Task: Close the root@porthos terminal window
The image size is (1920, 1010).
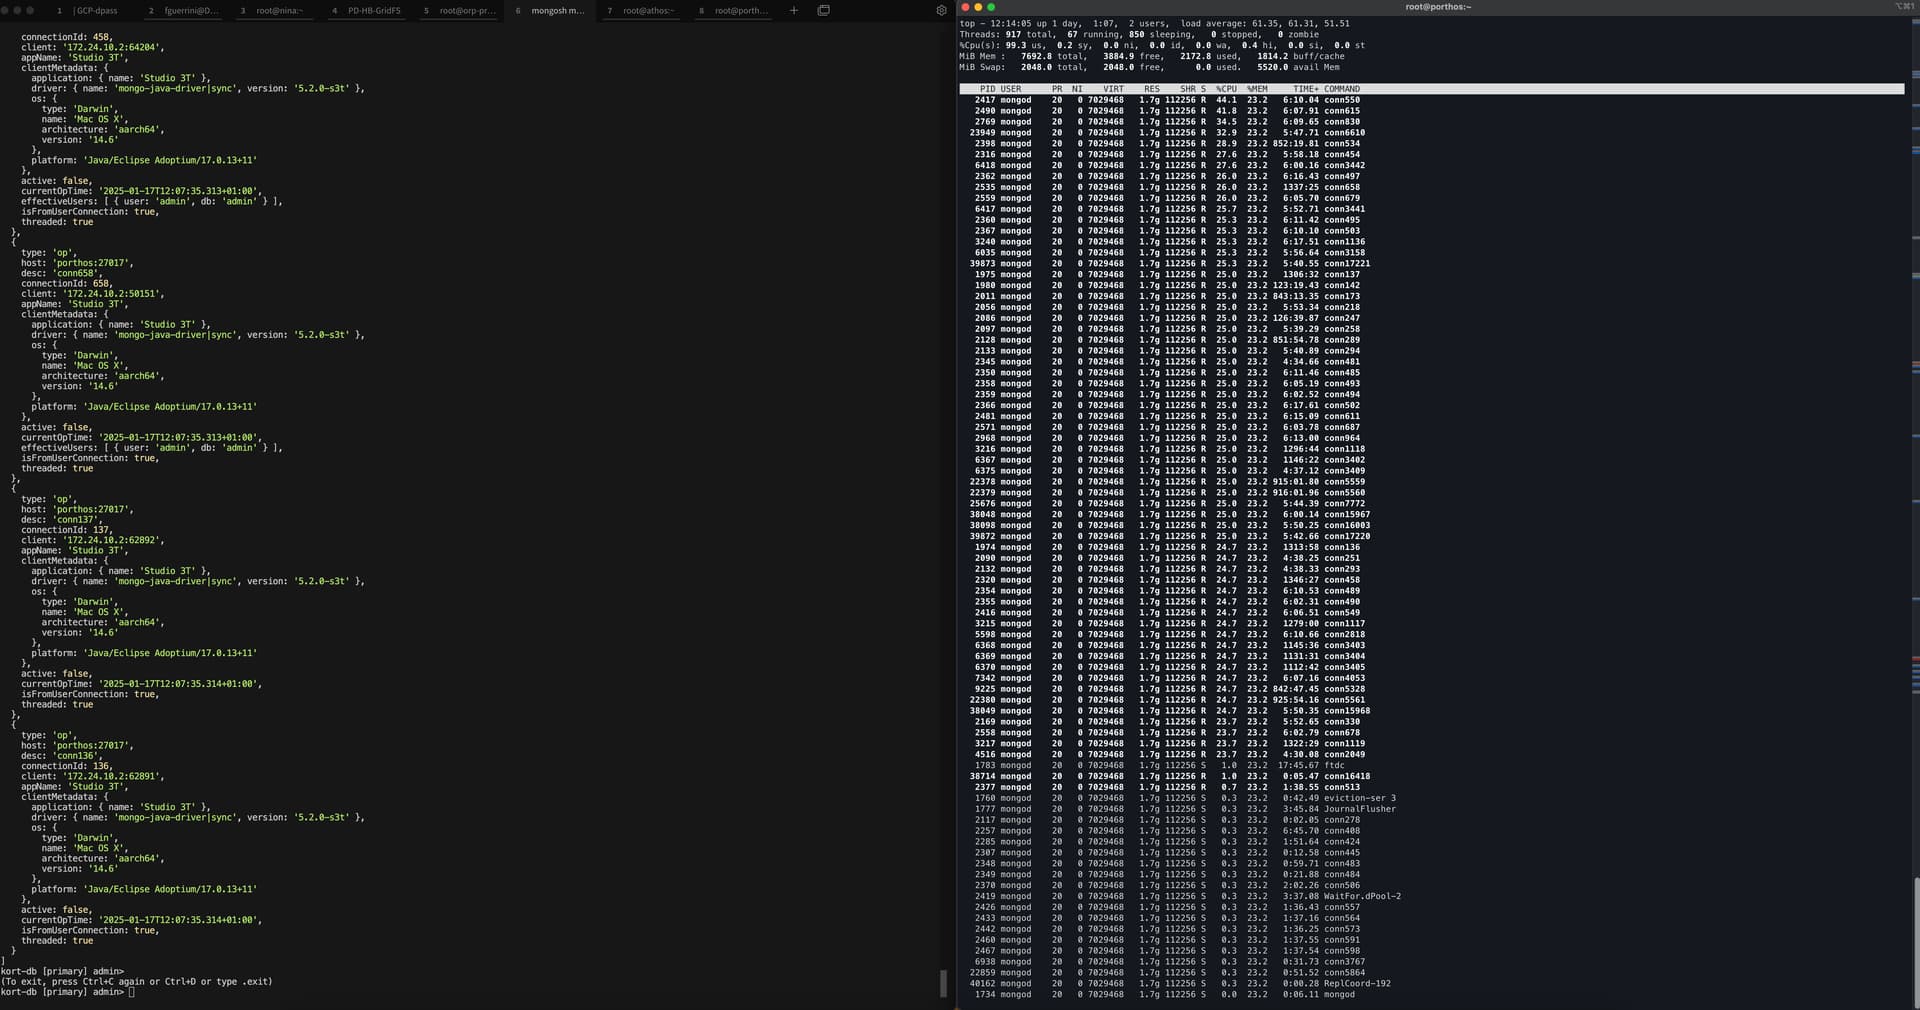Action: [965, 7]
